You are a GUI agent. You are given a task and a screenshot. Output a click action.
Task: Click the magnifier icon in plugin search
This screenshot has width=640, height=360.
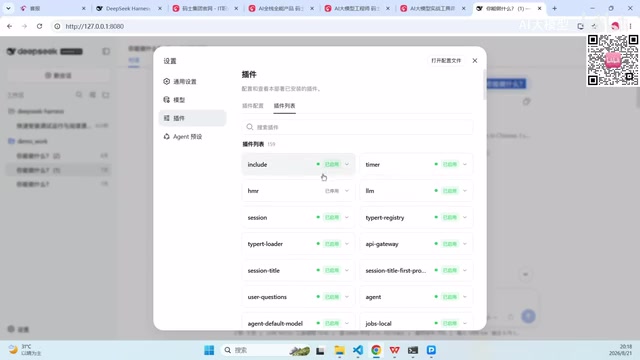(249, 127)
